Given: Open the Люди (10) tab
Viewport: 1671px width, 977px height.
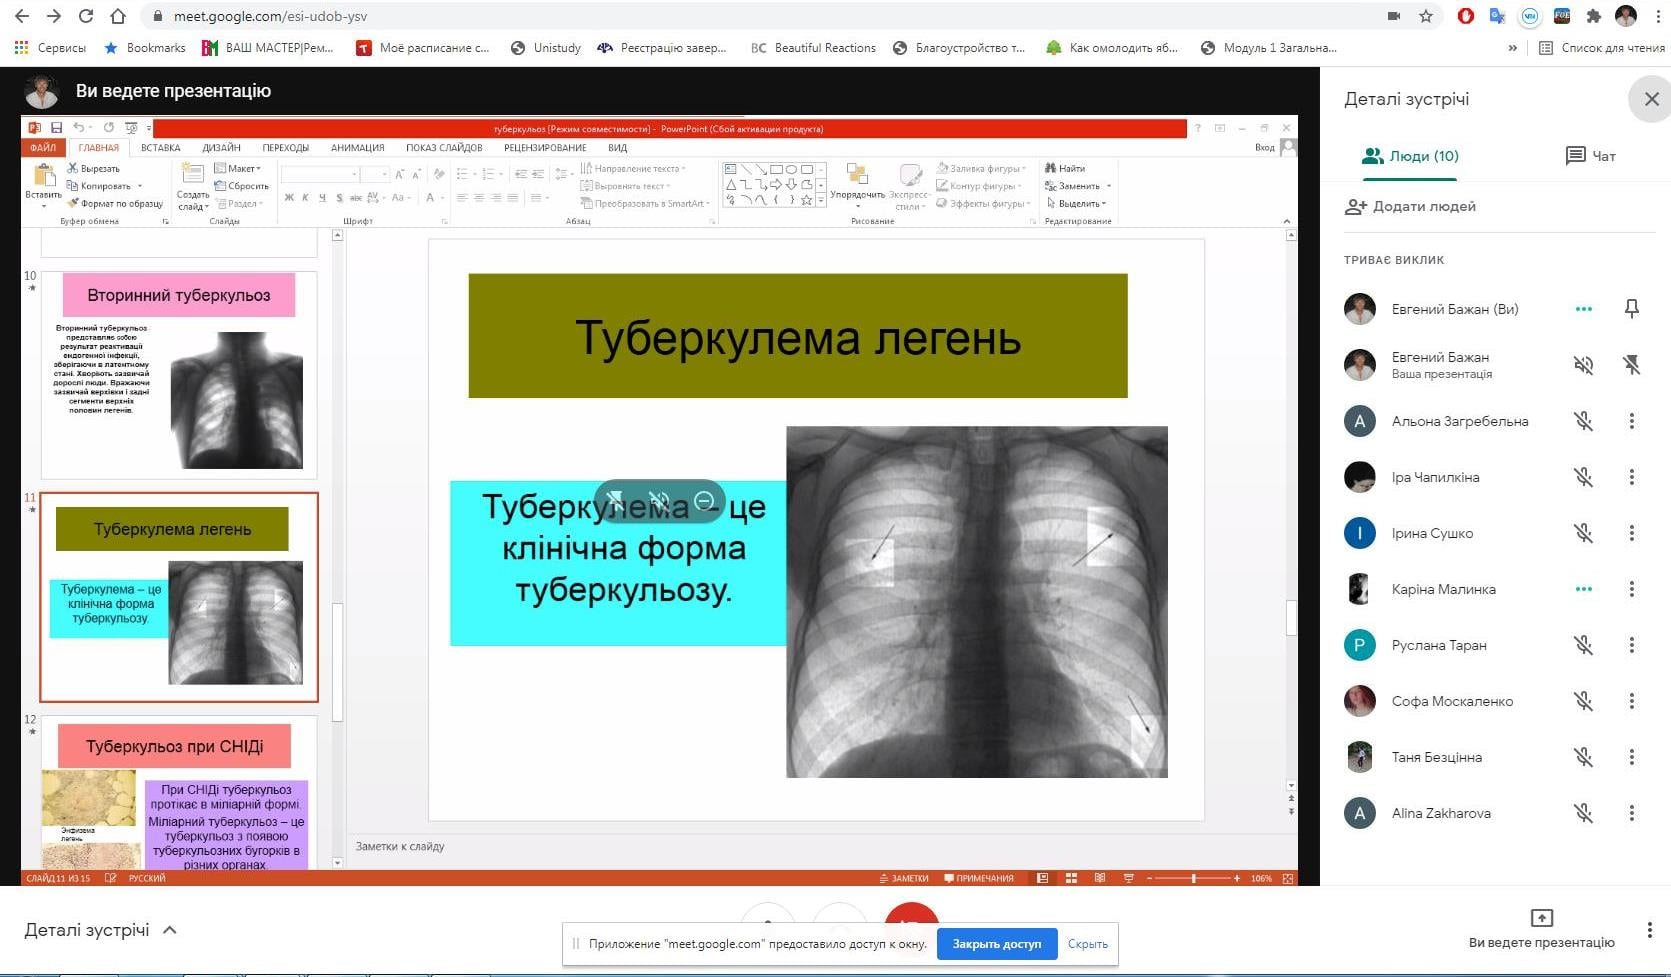Looking at the screenshot, I should click(x=1410, y=156).
